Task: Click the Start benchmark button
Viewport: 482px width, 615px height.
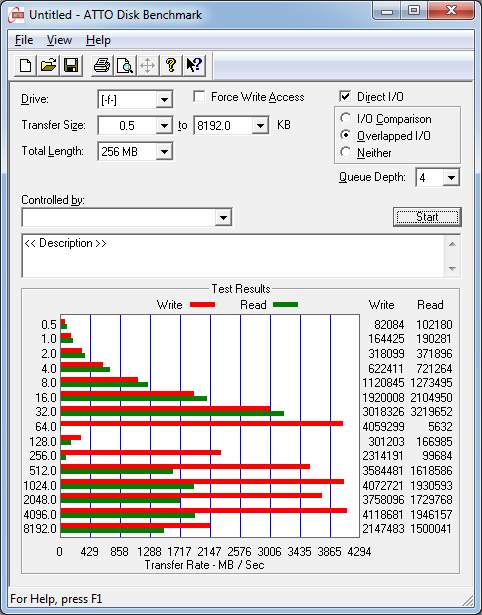Action: 427,217
